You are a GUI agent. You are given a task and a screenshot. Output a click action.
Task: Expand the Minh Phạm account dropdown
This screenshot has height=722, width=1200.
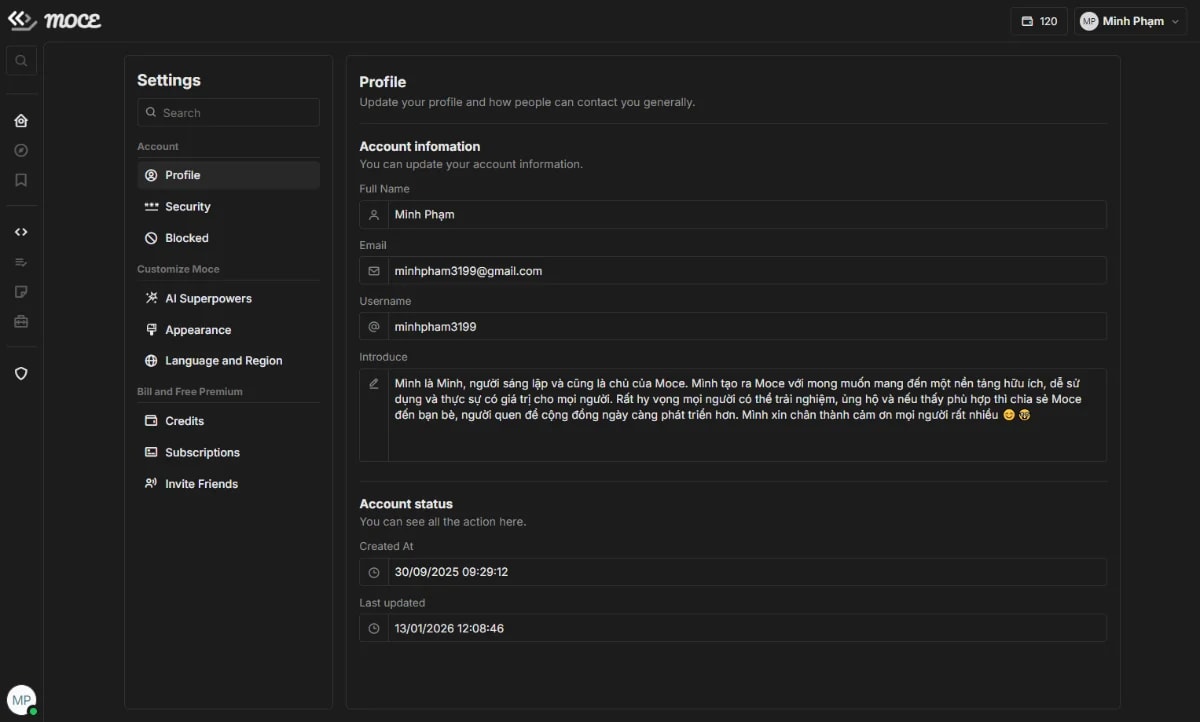(x=1130, y=21)
